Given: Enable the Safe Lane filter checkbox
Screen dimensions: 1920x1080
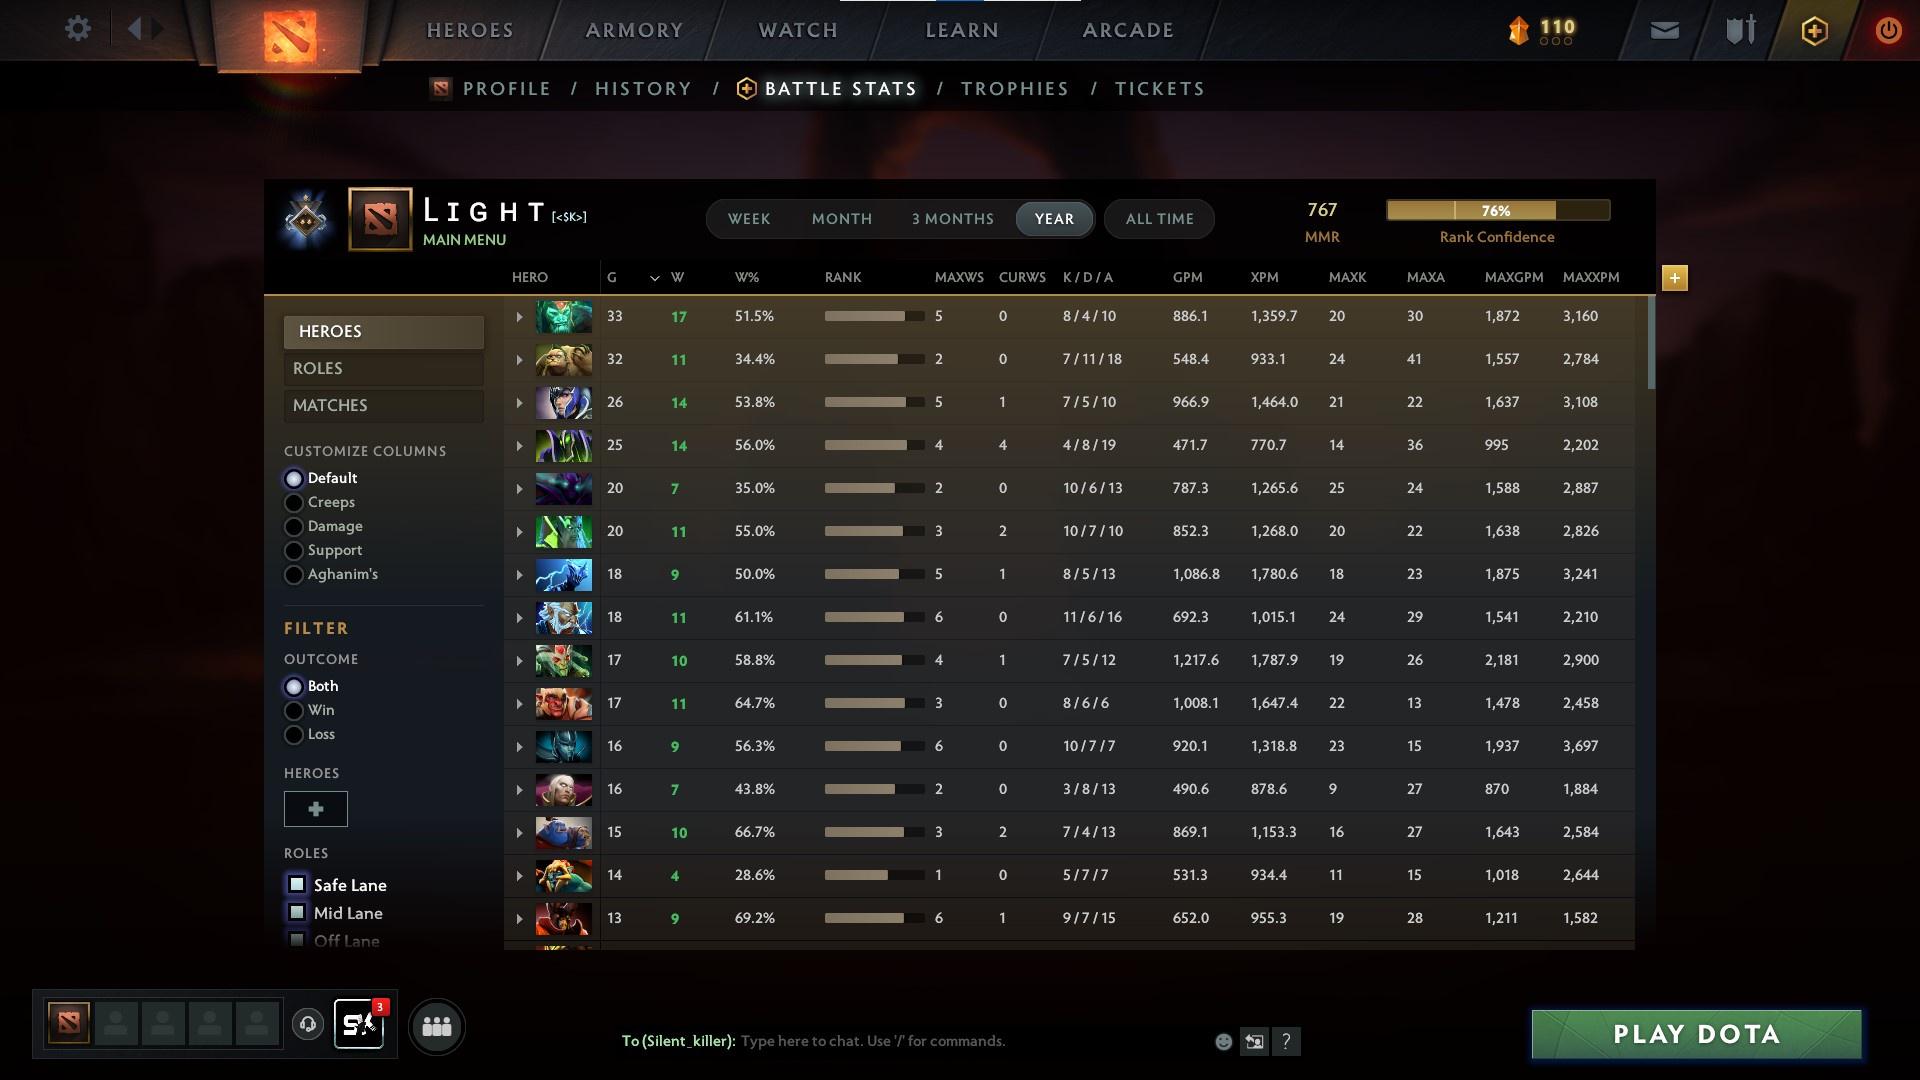Looking at the screenshot, I should tap(296, 884).
